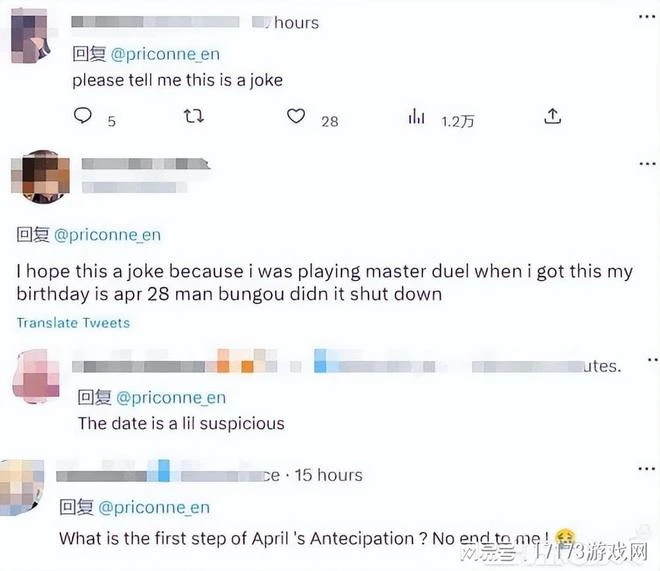Screen dimensions: 660x571
Task: Click the share upload icon
Action: point(552,116)
